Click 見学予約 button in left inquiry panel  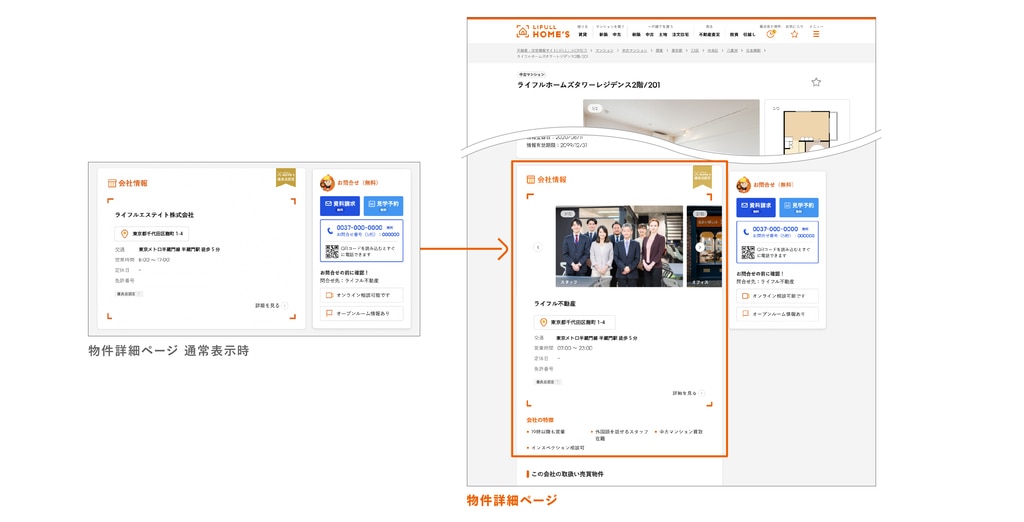[383, 206]
